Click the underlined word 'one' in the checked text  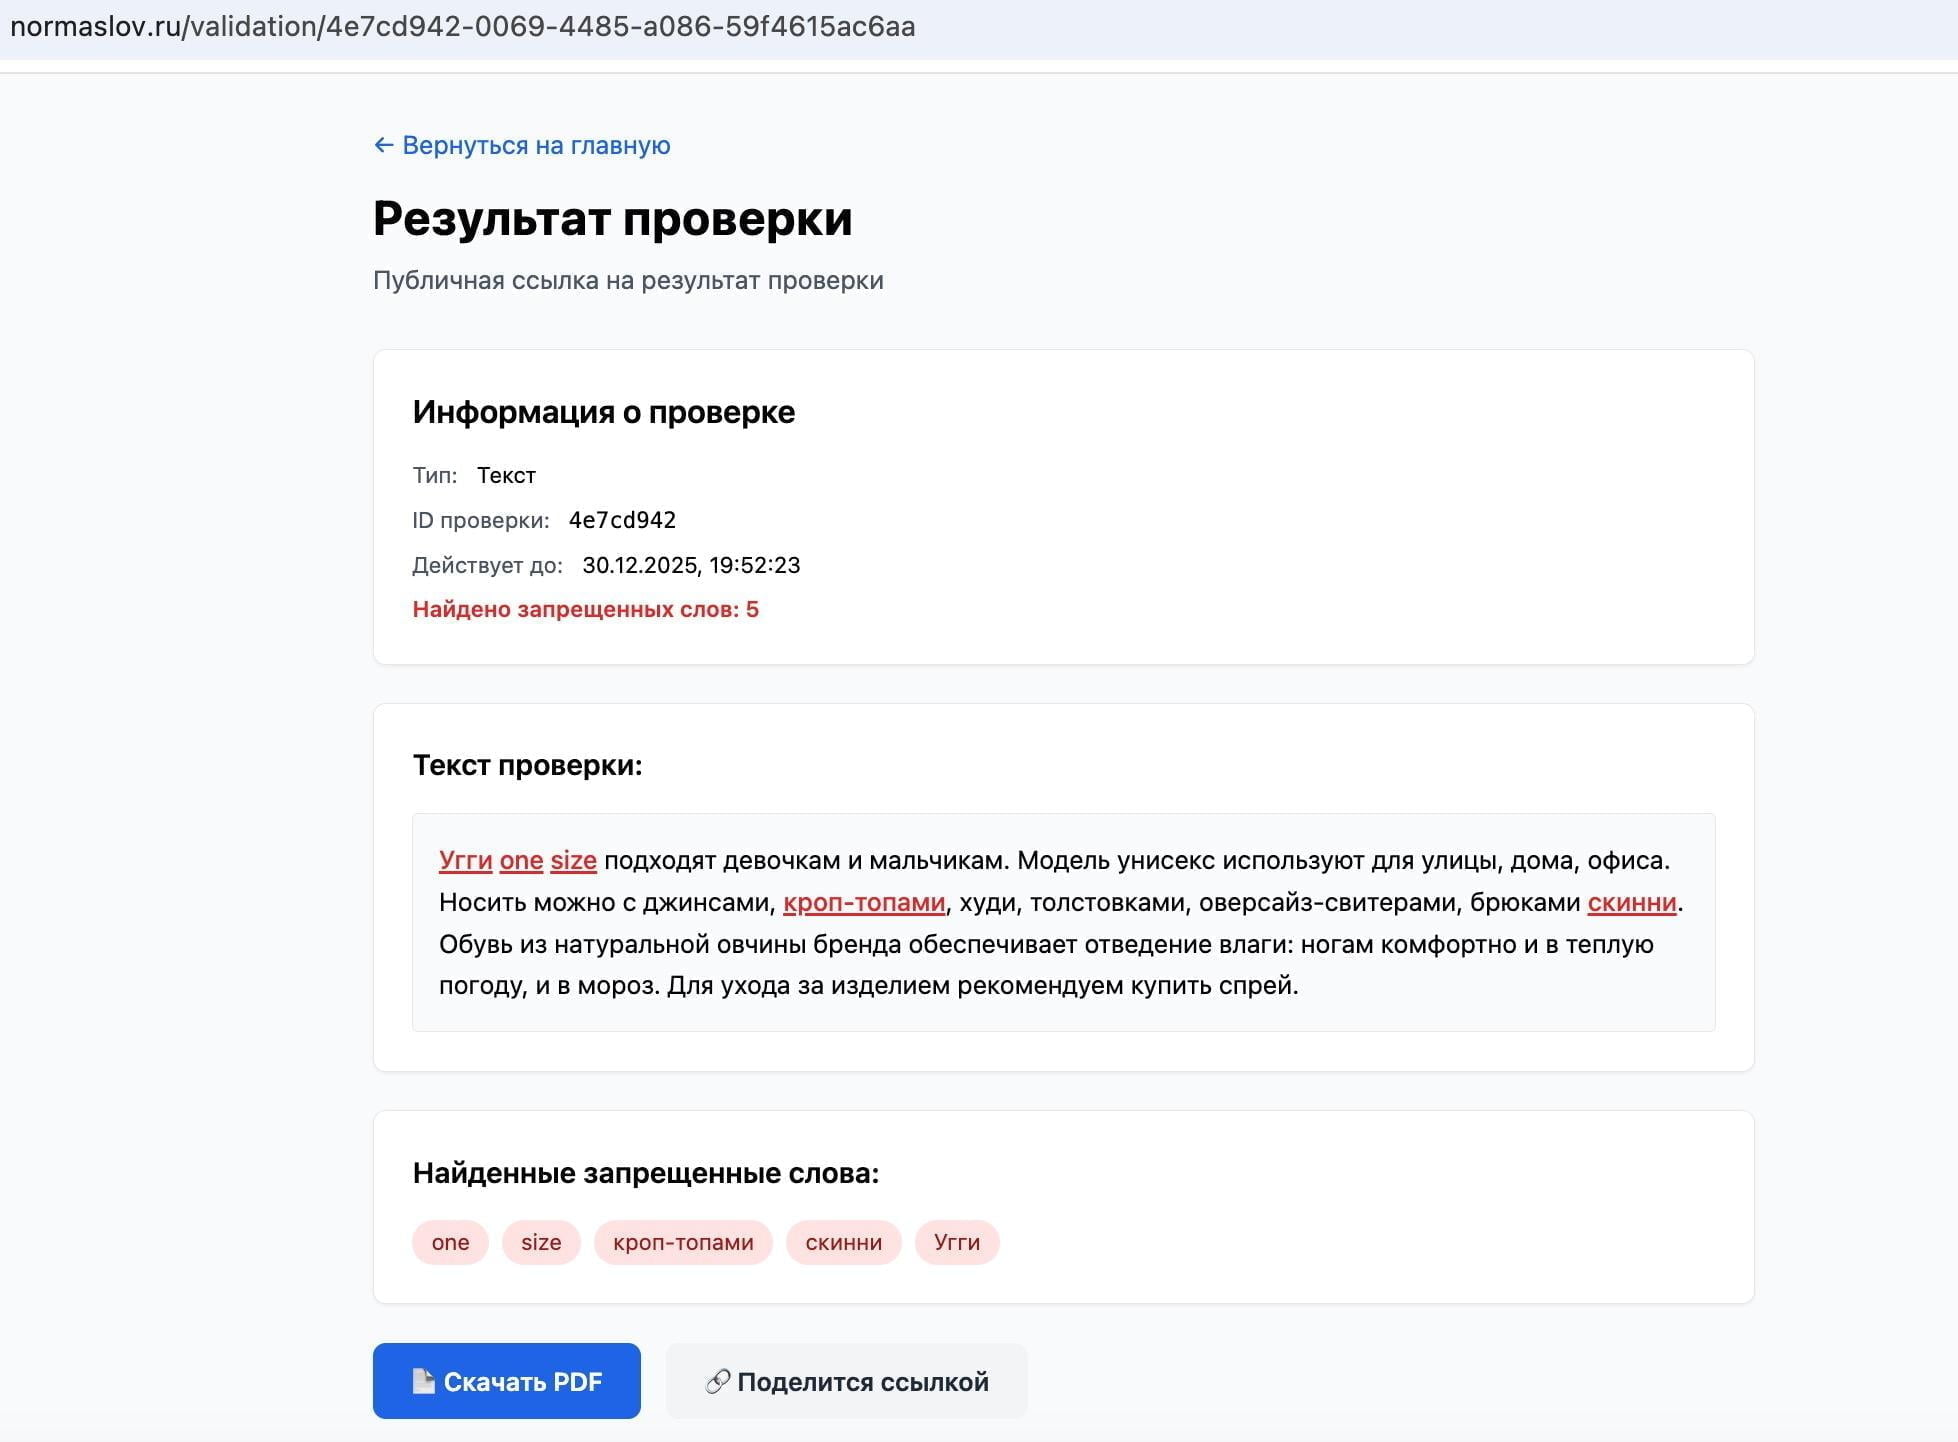(x=521, y=860)
